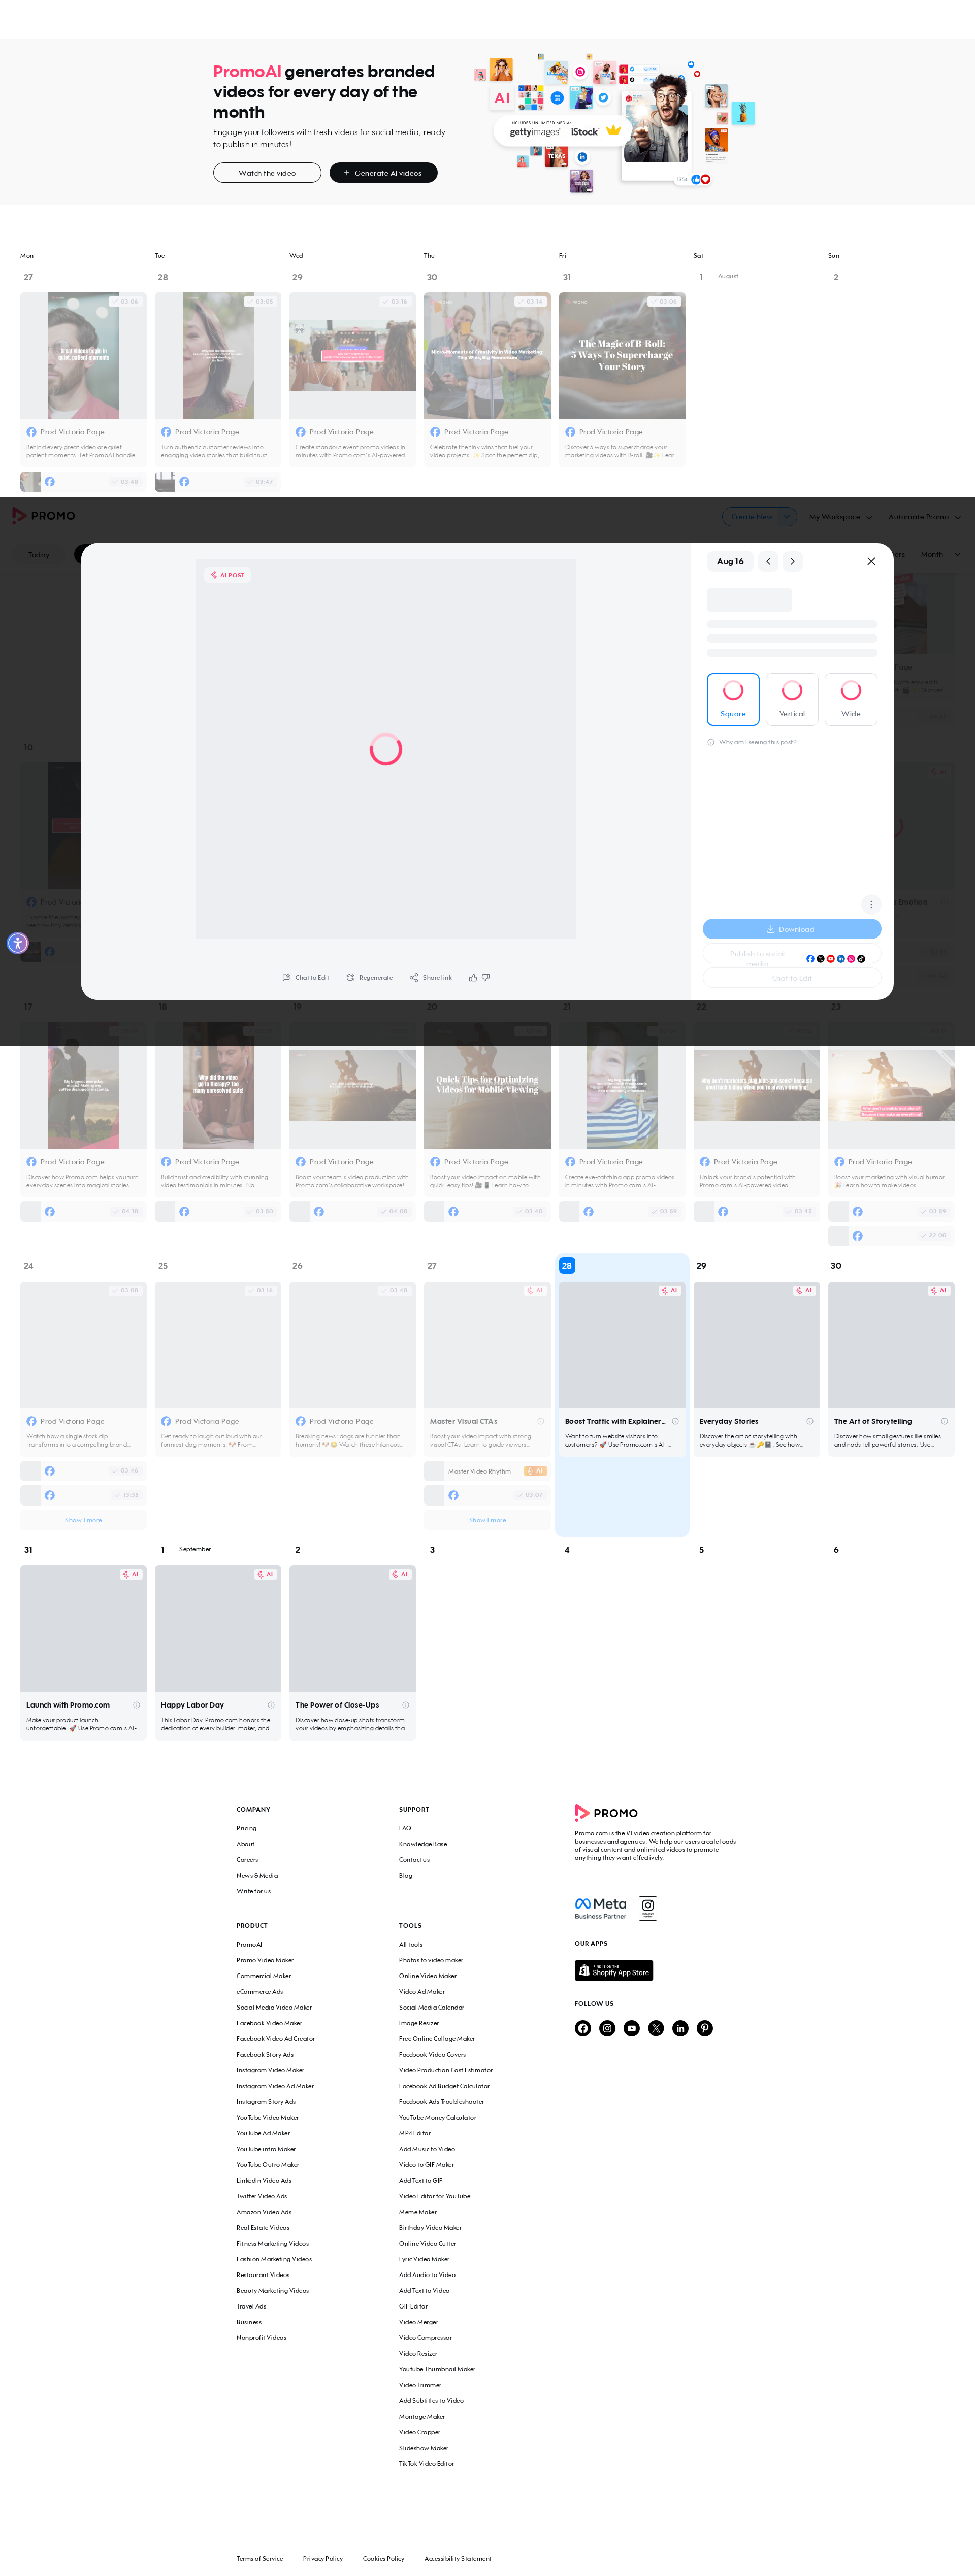This screenshot has width=975, height=2576.
Task: Open the B-Roll video thumbnail on the 31st
Action: pyautogui.click(x=622, y=355)
